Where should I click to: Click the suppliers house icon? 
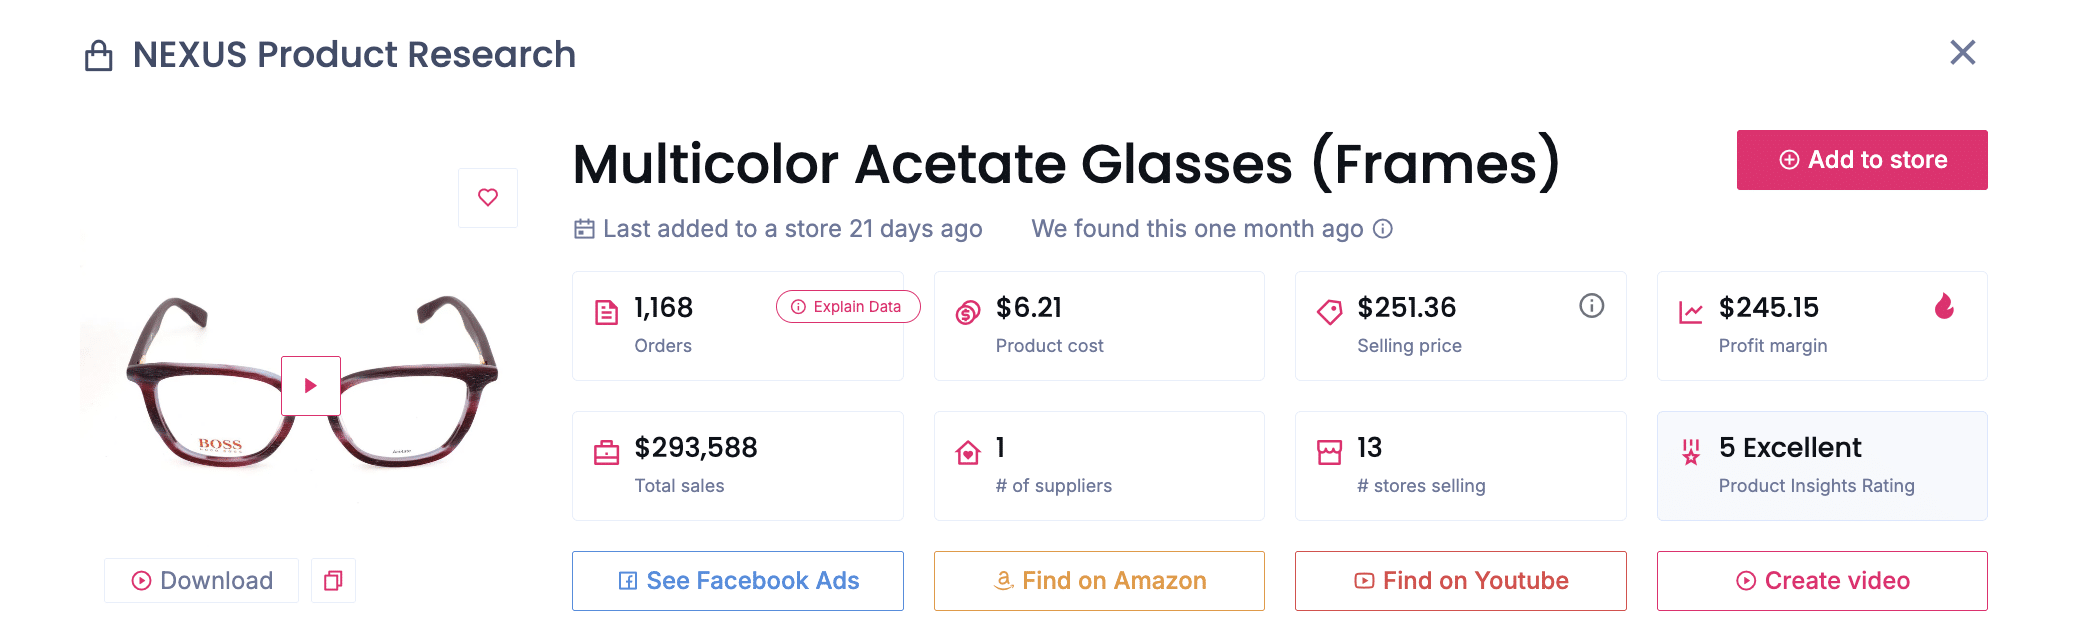click(x=967, y=453)
